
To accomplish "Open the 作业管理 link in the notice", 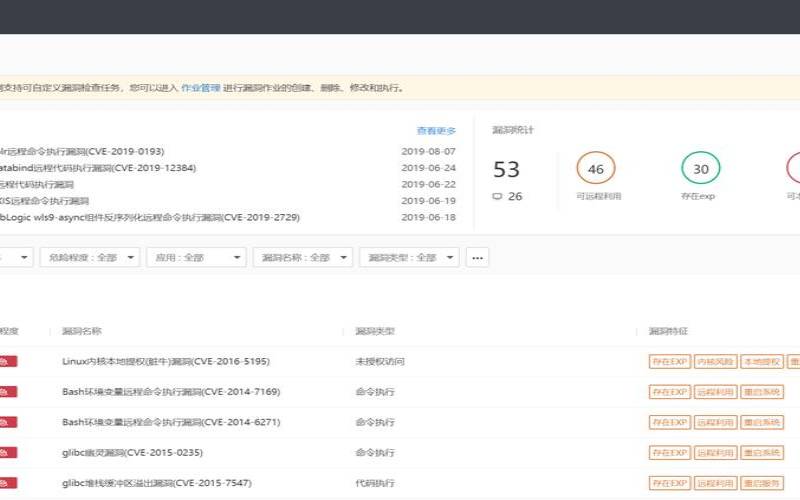I will (200, 88).
